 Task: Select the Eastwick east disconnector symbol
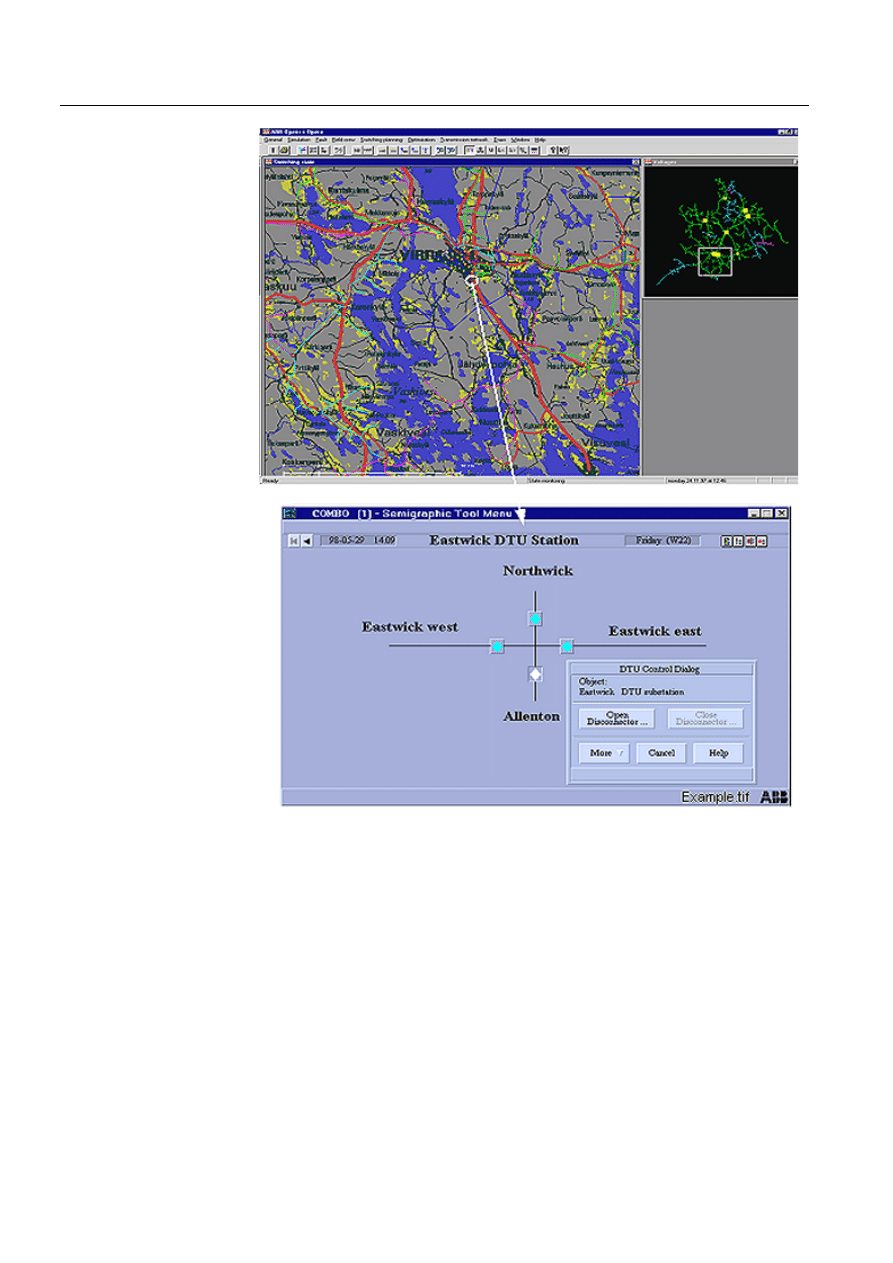566,646
